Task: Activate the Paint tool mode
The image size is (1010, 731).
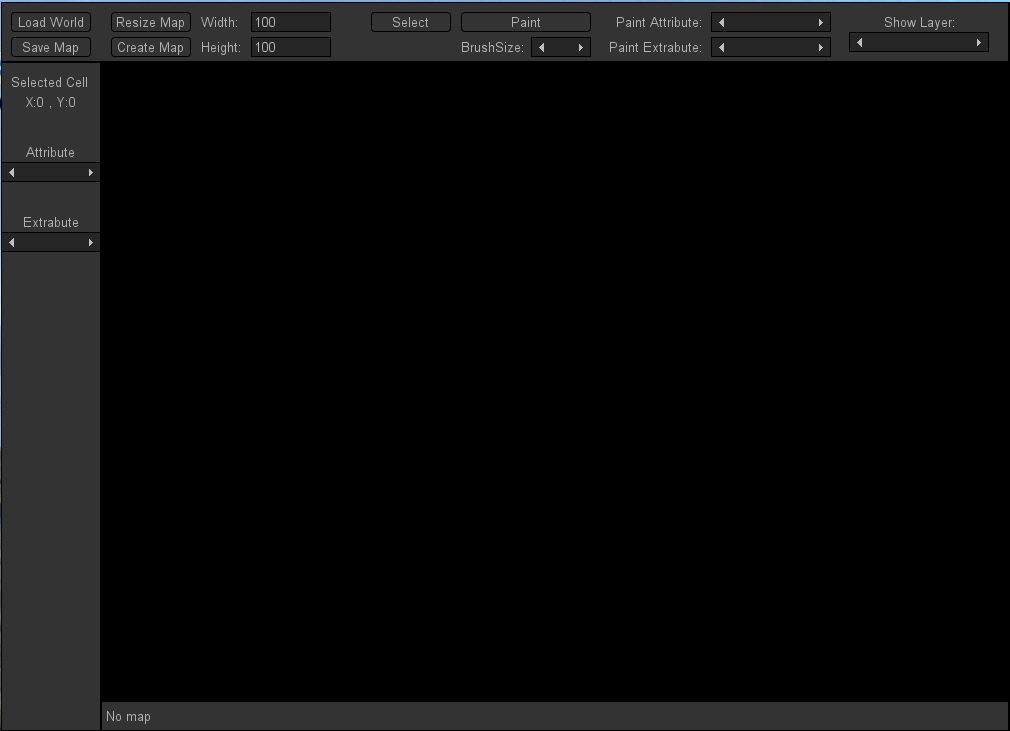Action: coord(525,22)
